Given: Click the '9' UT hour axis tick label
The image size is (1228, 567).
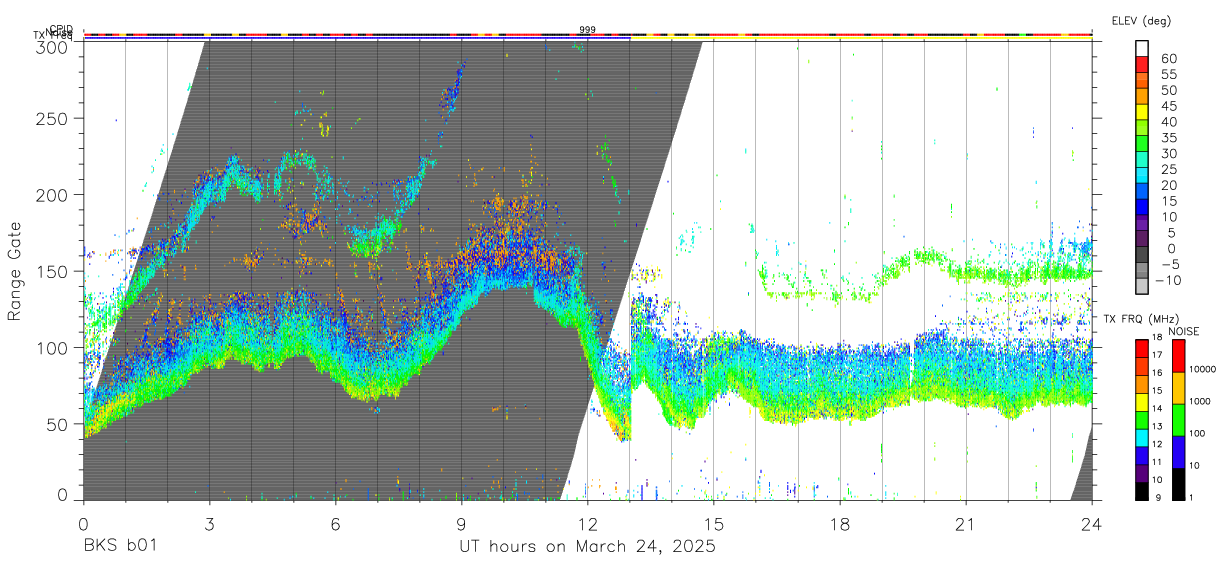Looking at the screenshot, I should point(461,524).
